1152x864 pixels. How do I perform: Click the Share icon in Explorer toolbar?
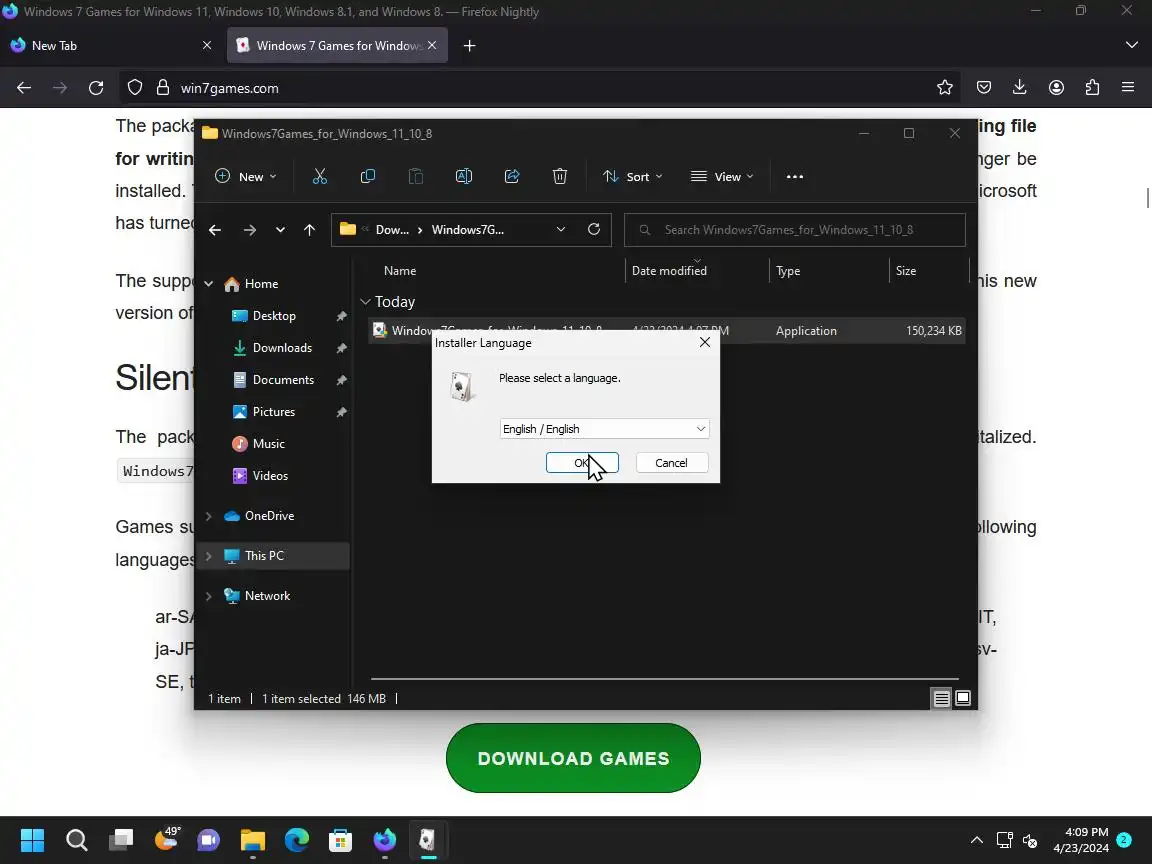512,176
